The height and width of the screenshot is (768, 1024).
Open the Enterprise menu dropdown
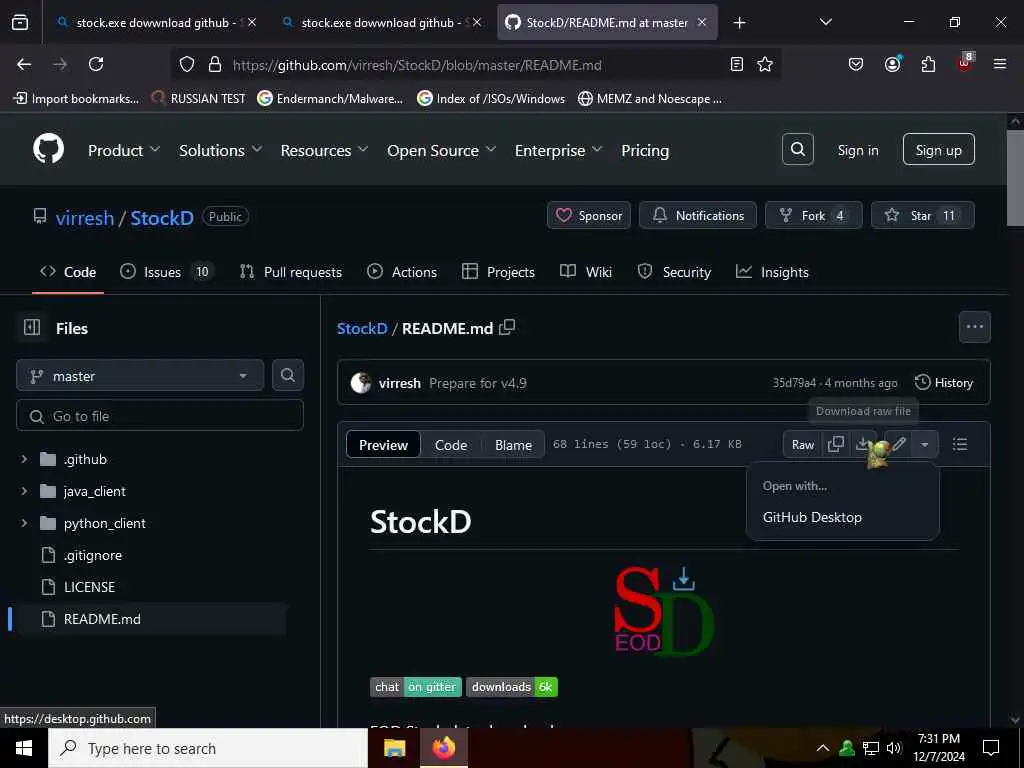[558, 150]
